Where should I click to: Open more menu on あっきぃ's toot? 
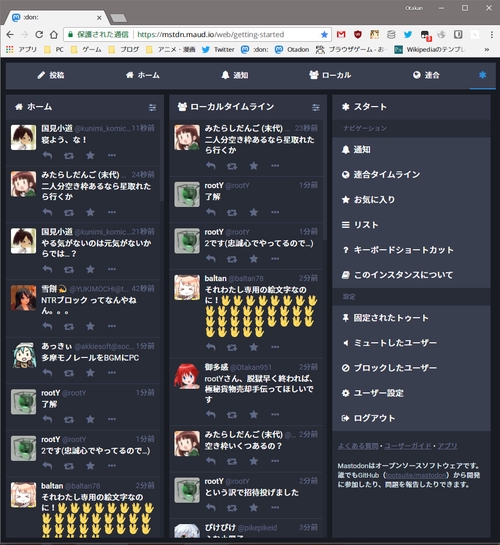click(x=112, y=373)
